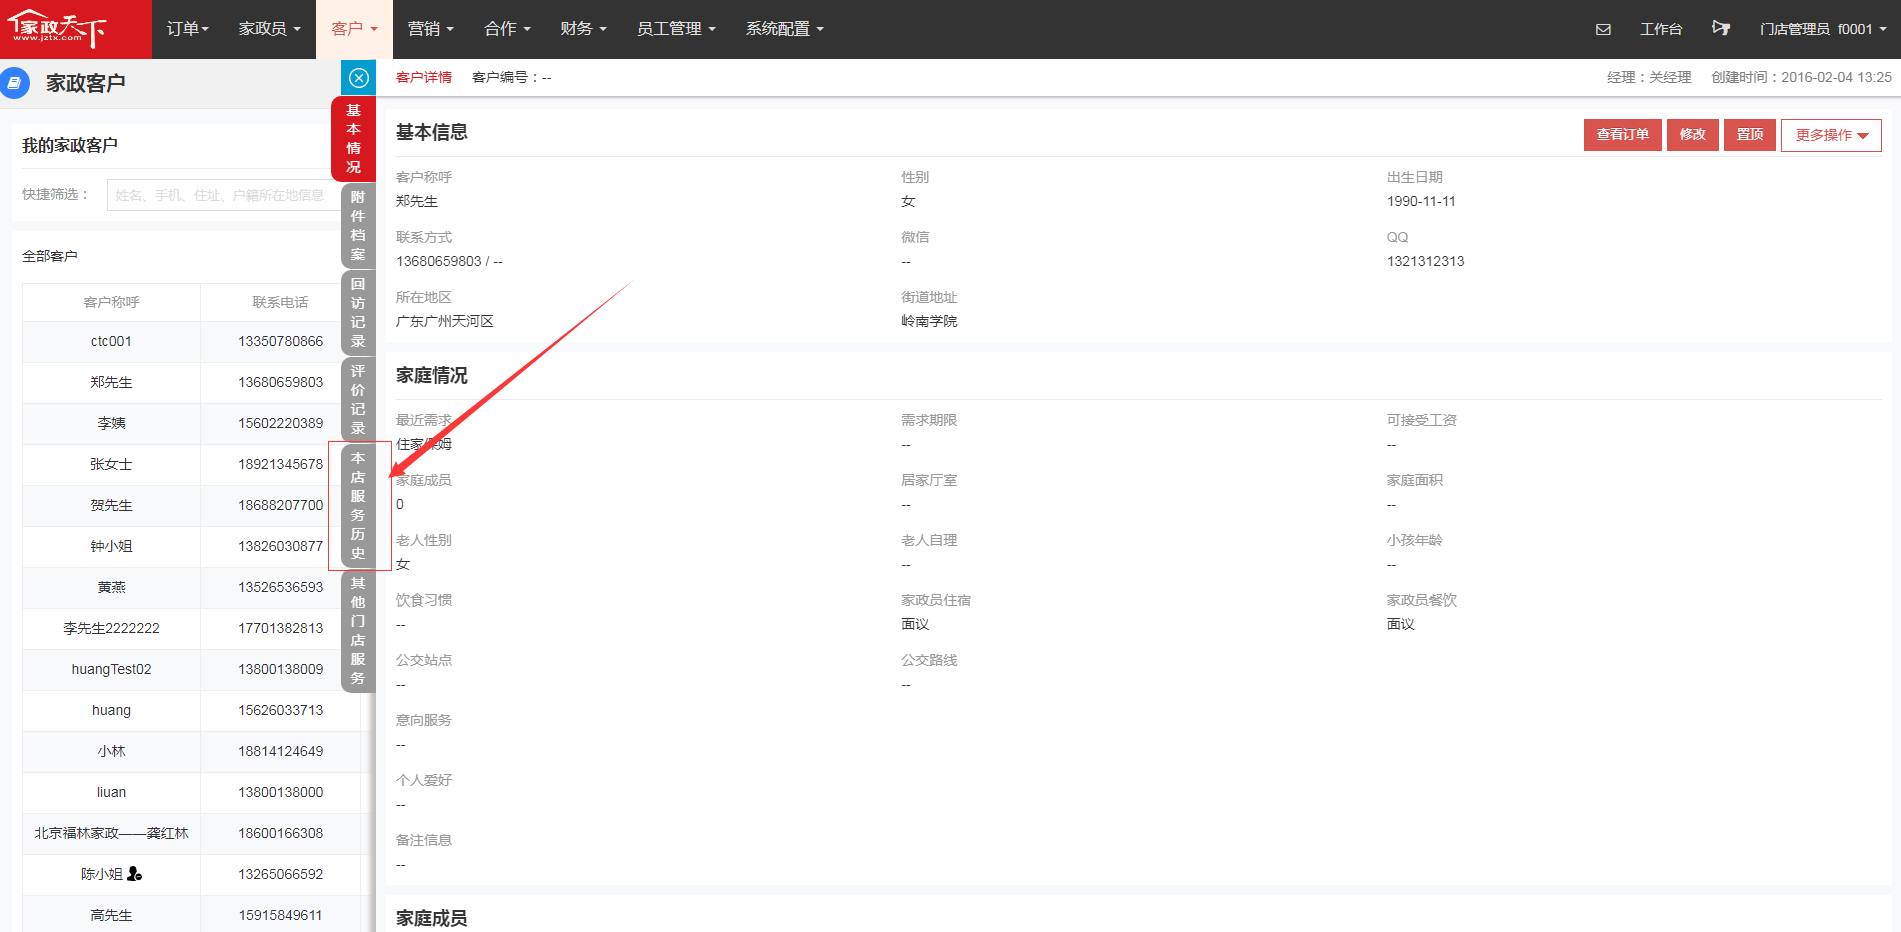
Task: Switch to the 附件档案 side tab
Action: (358, 226)
